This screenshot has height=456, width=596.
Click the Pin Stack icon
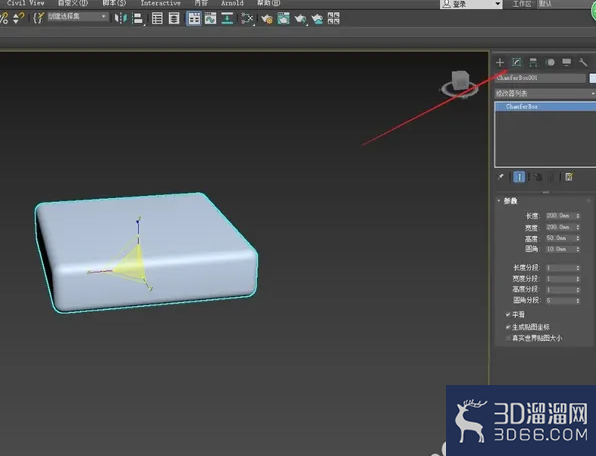point(500,177)
